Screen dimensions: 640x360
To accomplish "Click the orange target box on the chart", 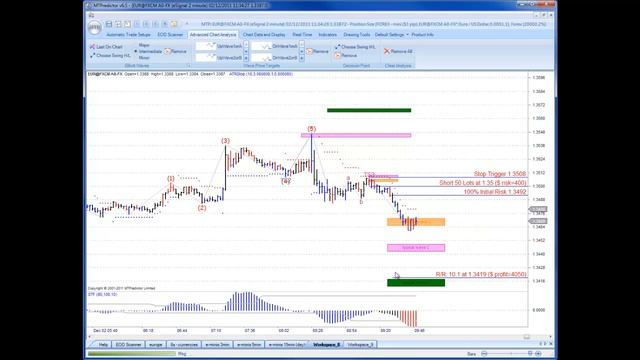I will pyautogui.click(x=416, y=222).
